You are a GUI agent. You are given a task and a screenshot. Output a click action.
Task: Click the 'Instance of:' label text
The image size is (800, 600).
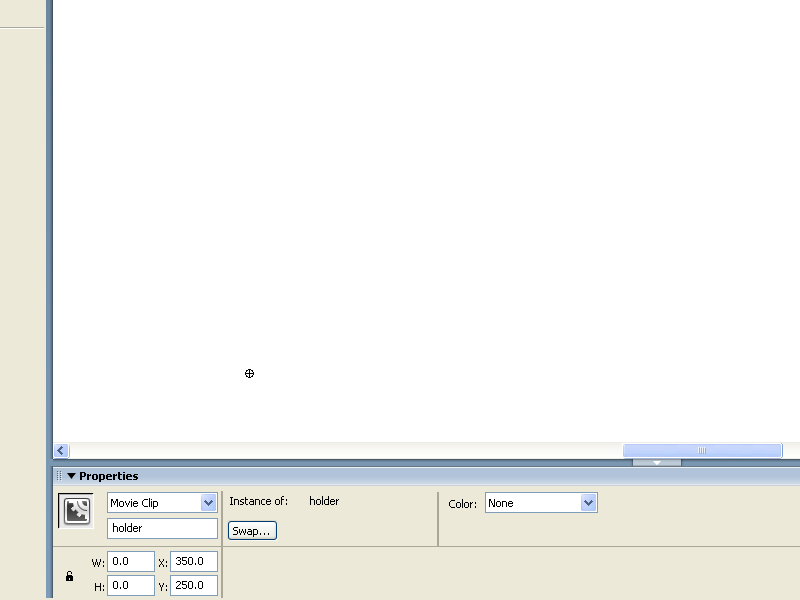(259, 502)
